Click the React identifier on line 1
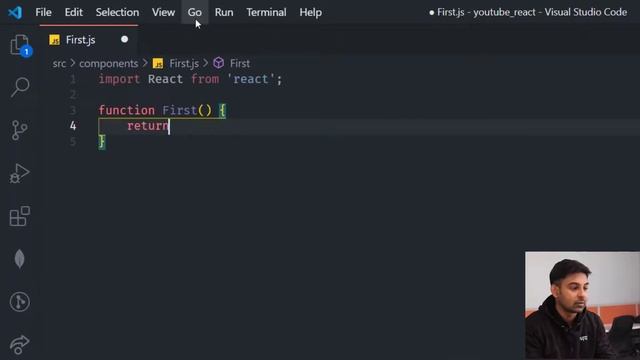Viewport: 640px width, 360px height. [x=165, y=79]
